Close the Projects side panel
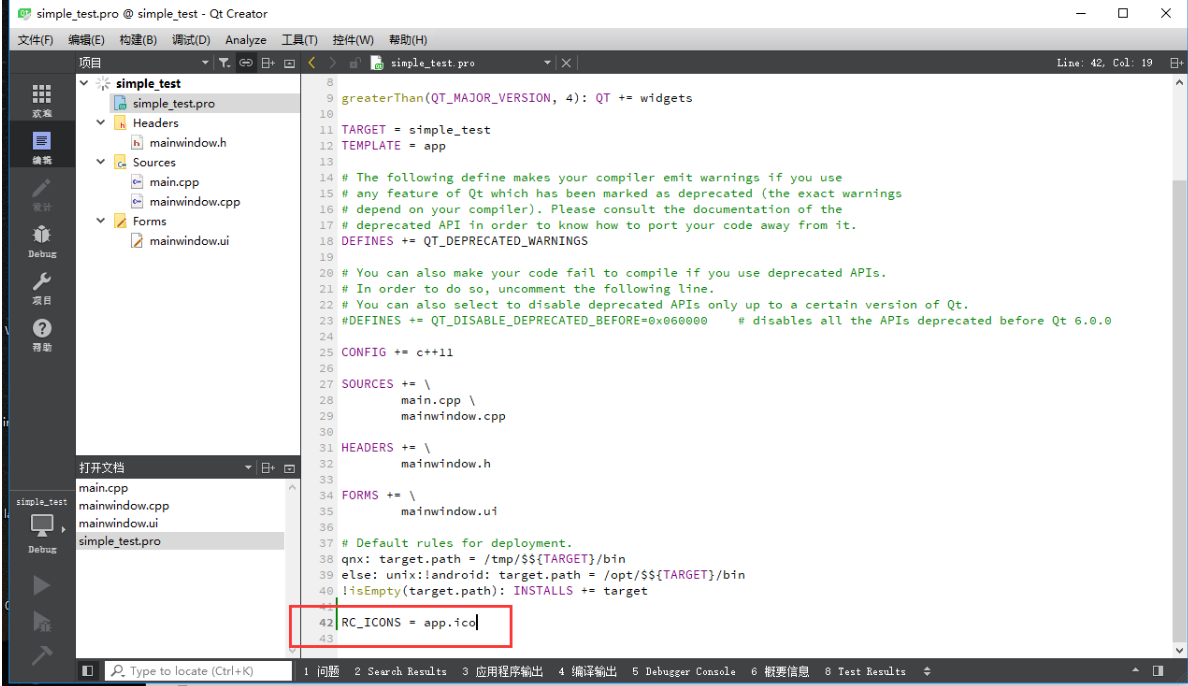The height and width of the screenshot is (686, 1188). (x=289, y=63)
